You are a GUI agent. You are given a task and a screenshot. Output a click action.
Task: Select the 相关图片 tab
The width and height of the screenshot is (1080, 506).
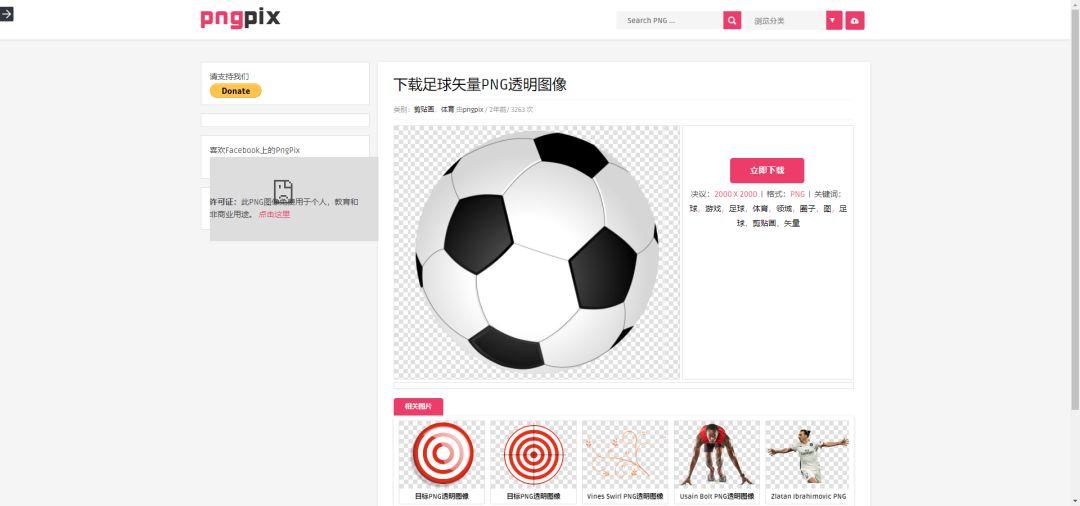coord(418,407)
